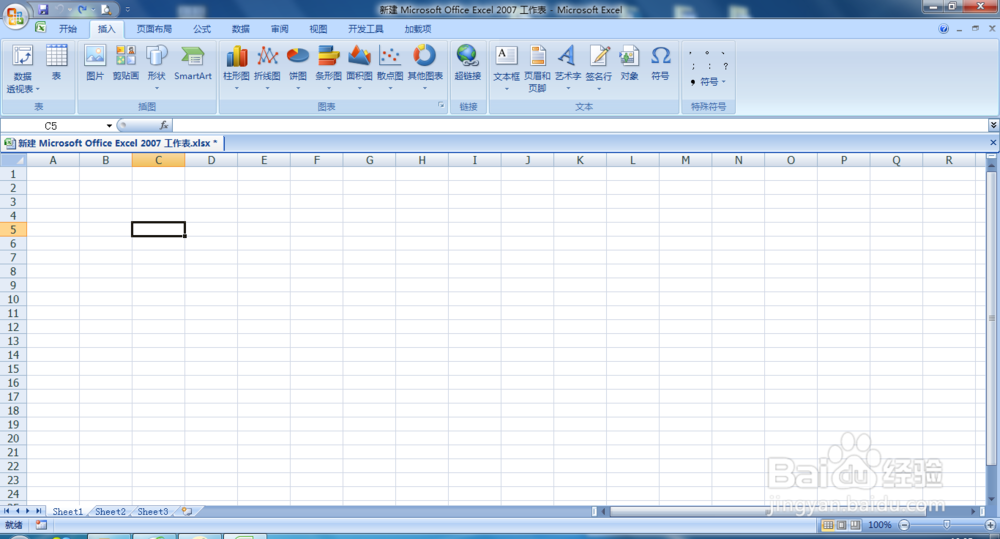Open Excel help question mark icon

pos(944,29)
